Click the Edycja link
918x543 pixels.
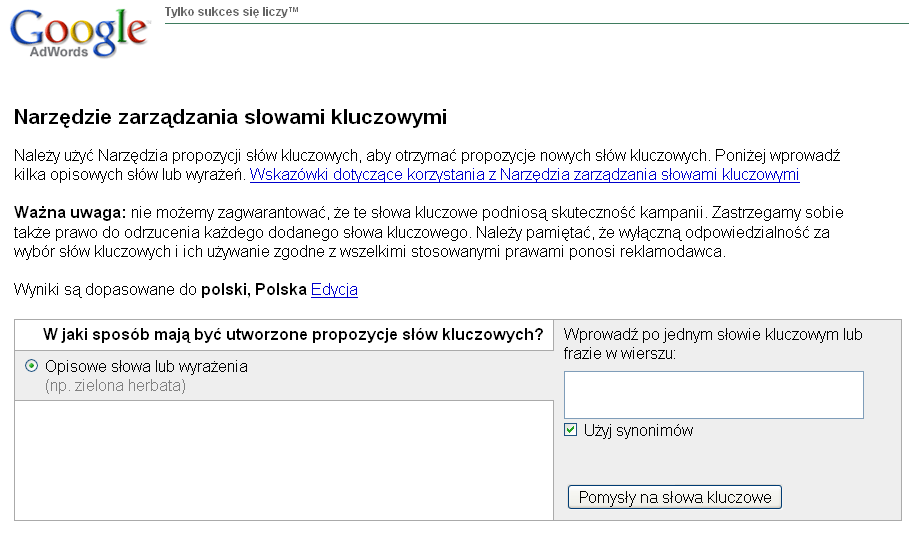tap(334, 289)
